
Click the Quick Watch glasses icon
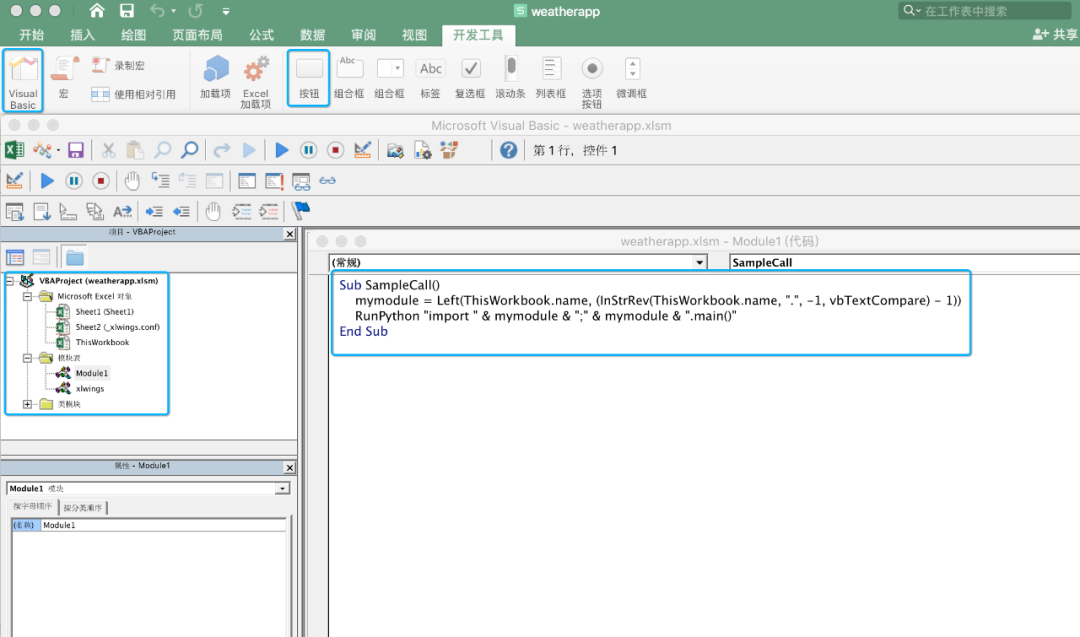(x=328, y=180)
